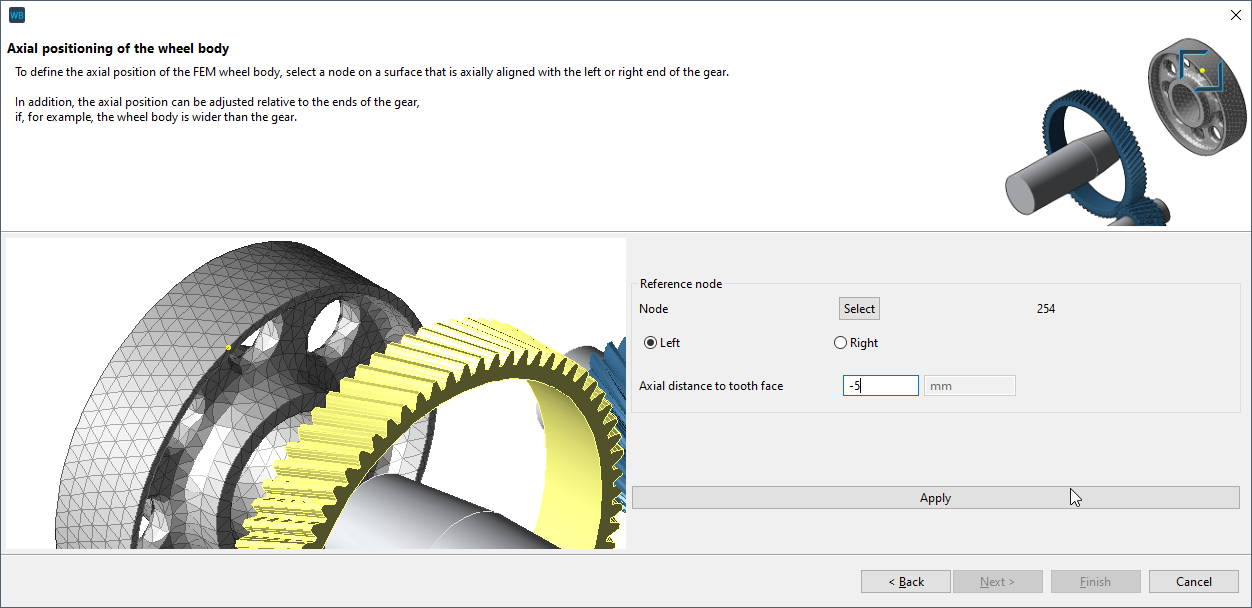Click the Finish button

pyautogui.click(x=1095, y=582)
